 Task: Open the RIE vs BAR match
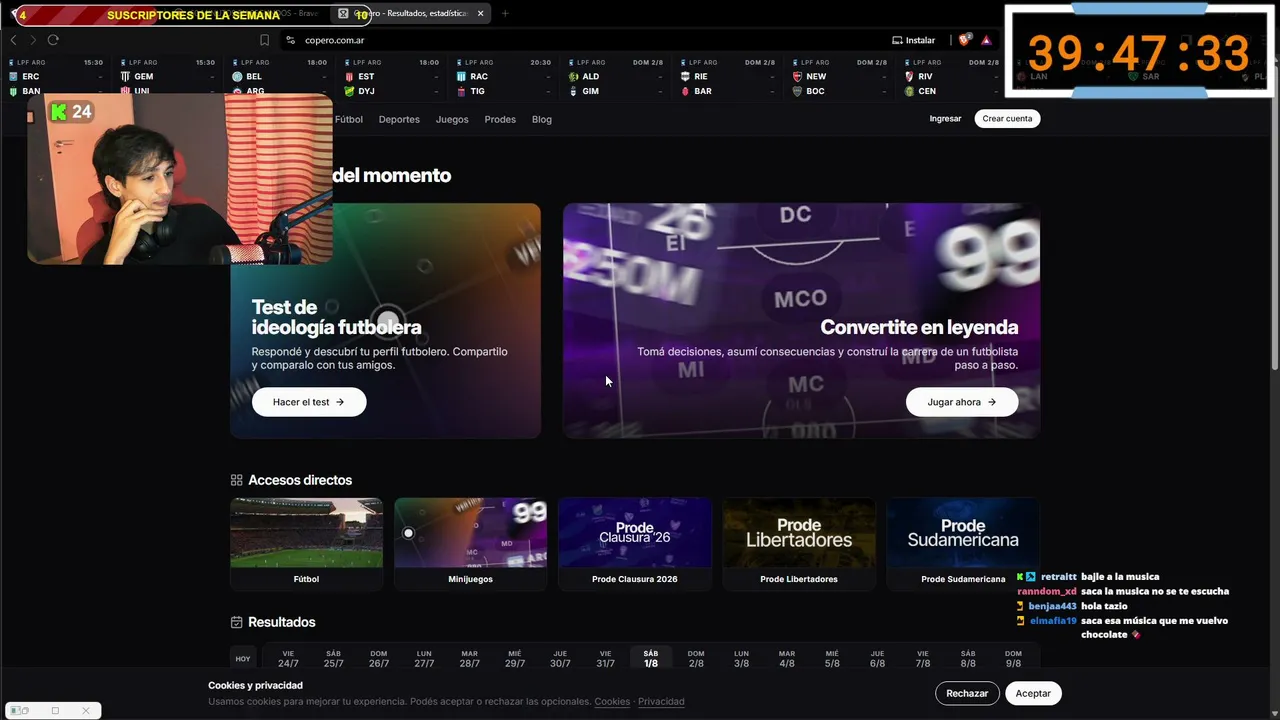pyautogui.click(x=727, y=77)
